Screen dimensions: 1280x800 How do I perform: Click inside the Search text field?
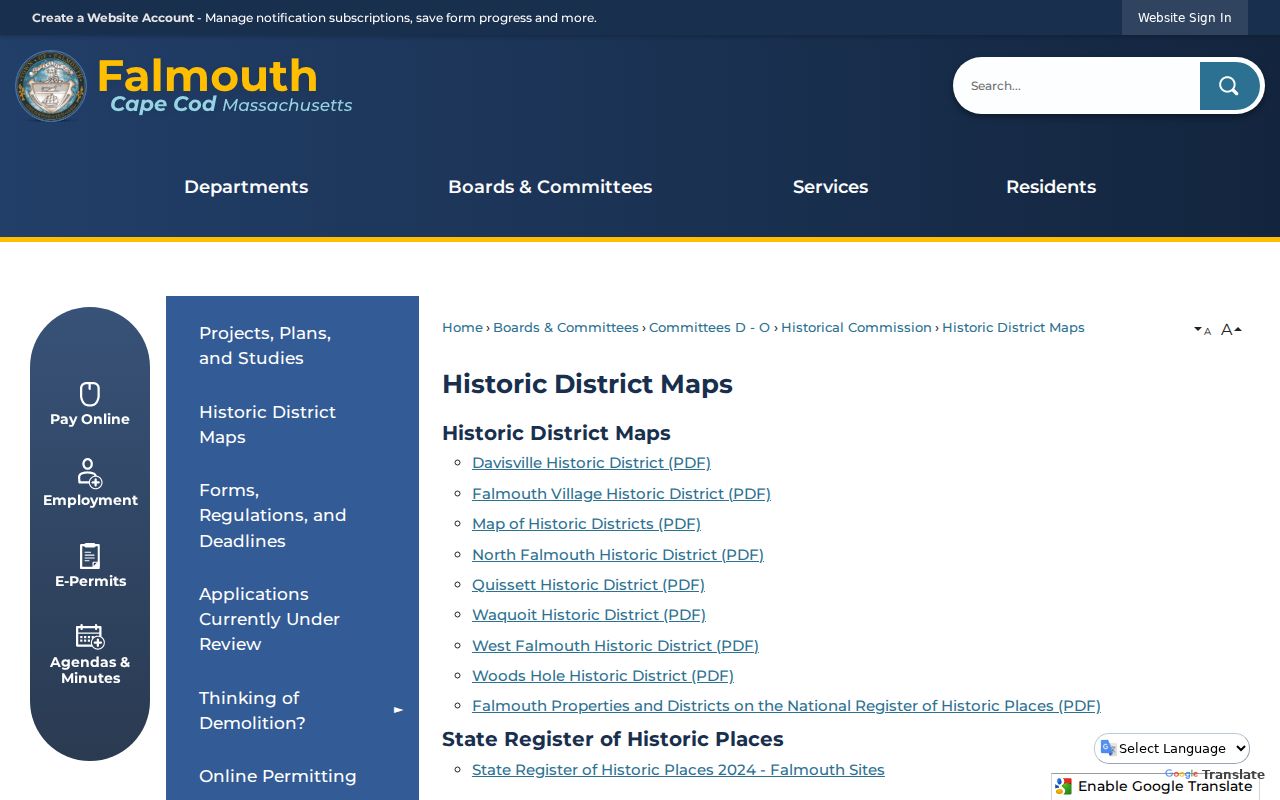(1078, 86)
